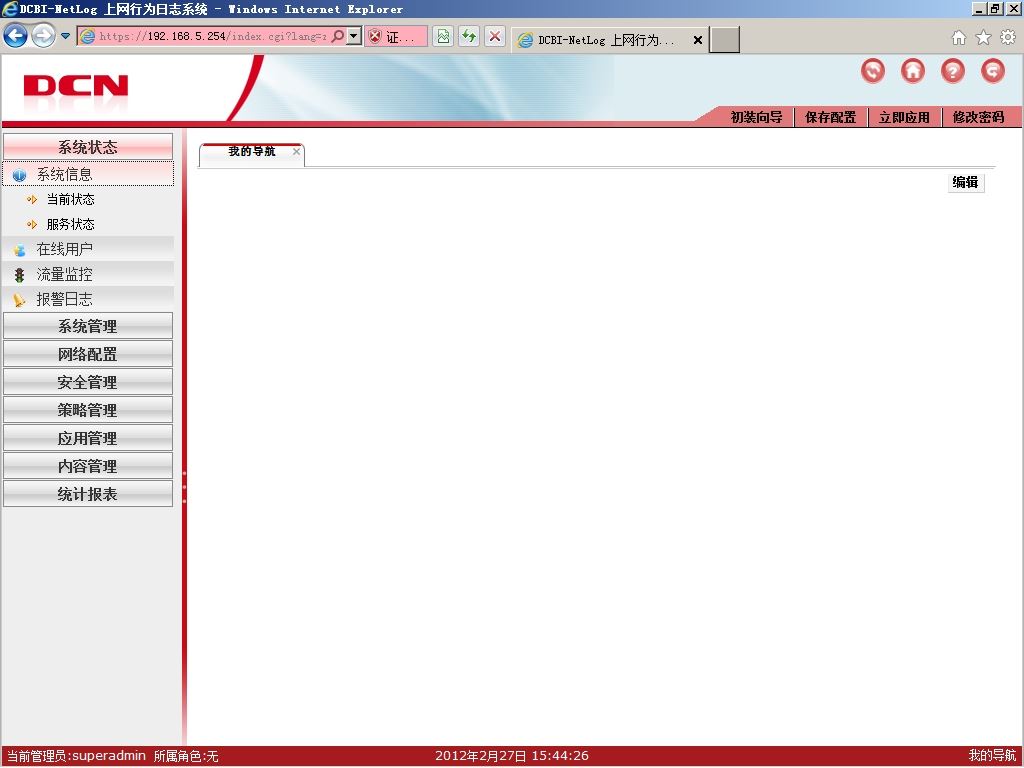
Task: Click 所属角色:无 in status bar
Action: (186, 756)
